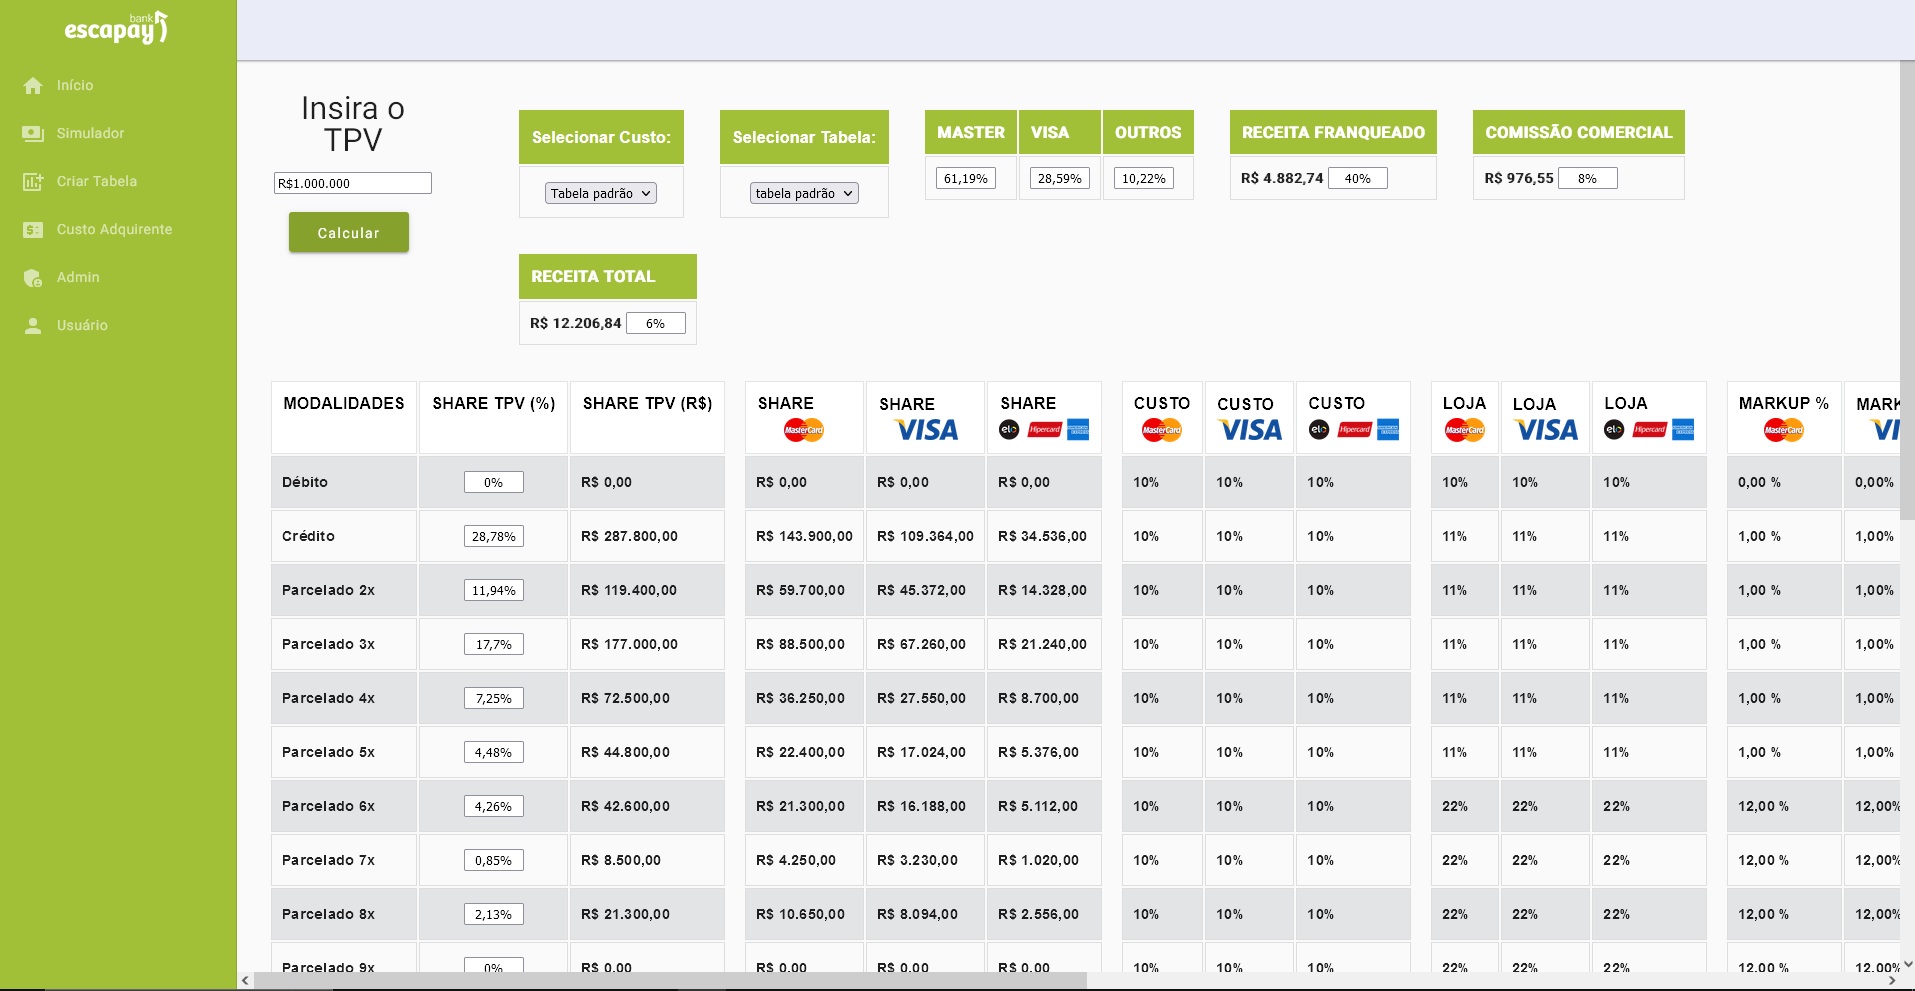This screenshot has height=991, width=1915.
Task: Open Criar Tabela menu item
Action: point(96,181)
